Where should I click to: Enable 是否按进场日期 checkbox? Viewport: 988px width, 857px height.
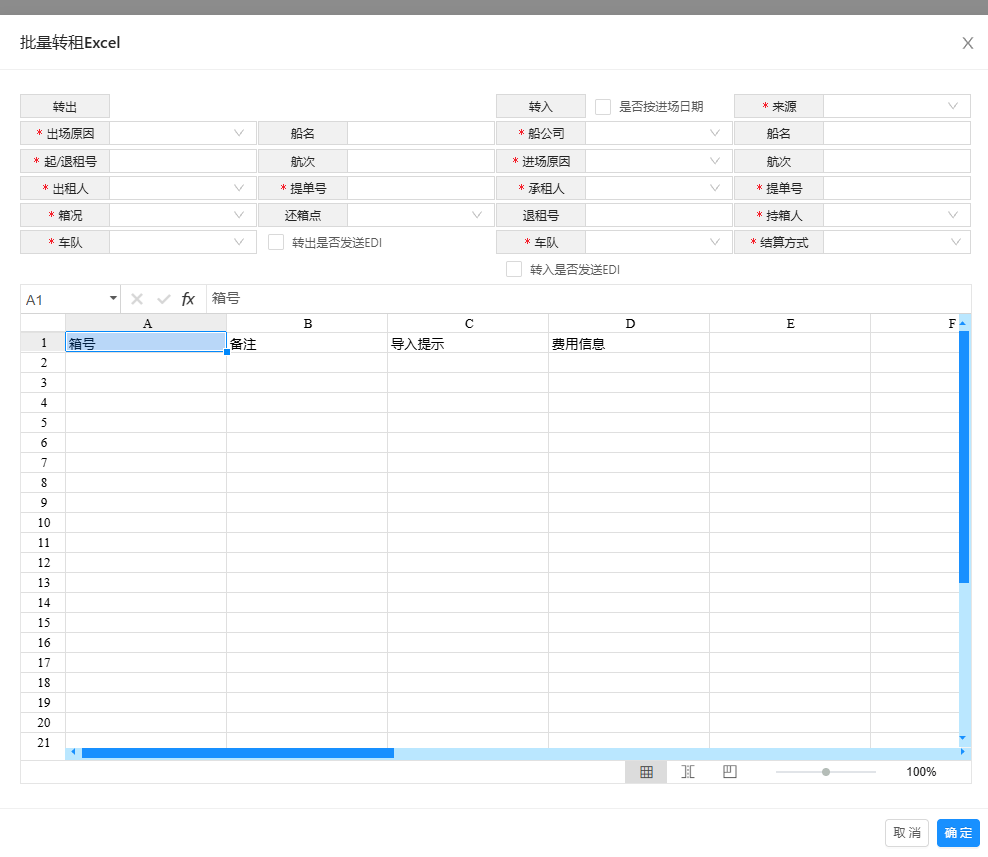coord(603,107)
